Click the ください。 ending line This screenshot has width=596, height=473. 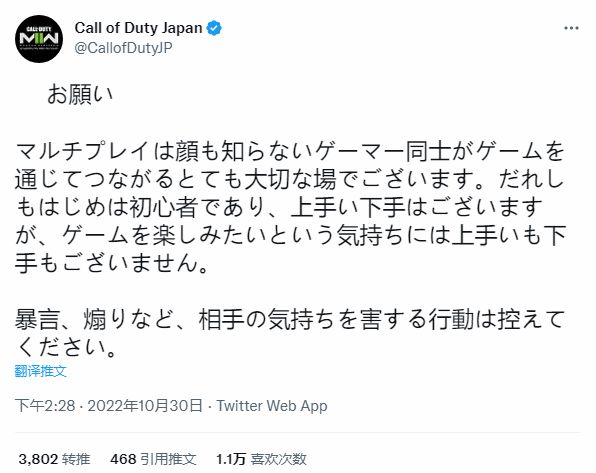[x=67, y=347]
